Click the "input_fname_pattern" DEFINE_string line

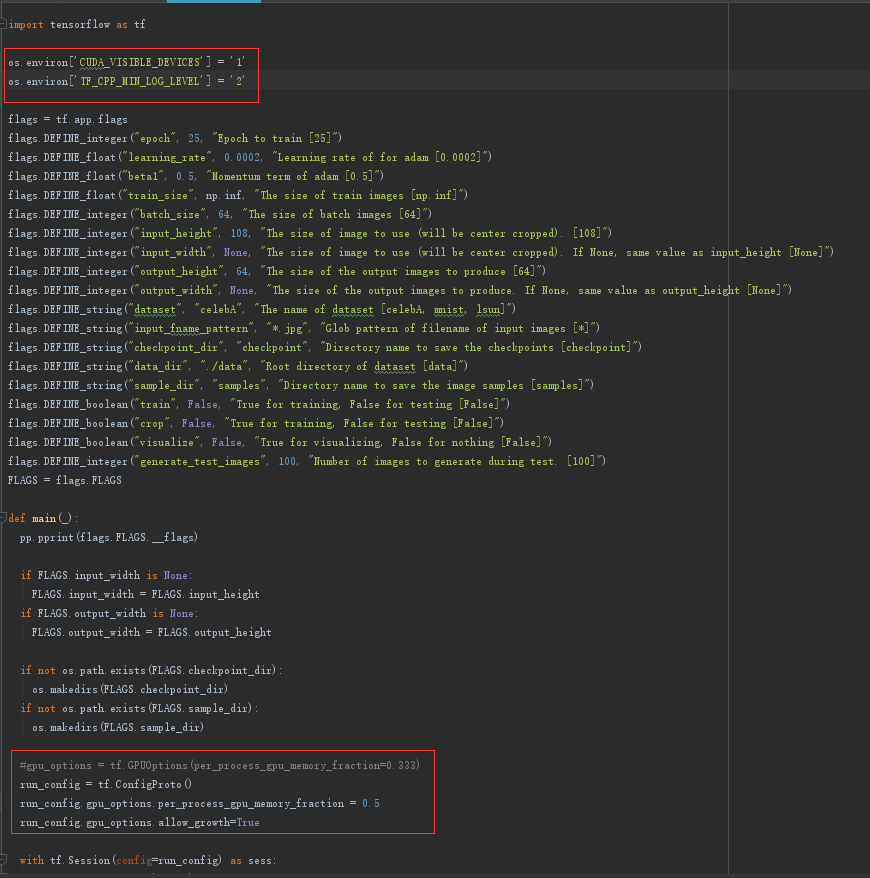tap(304, 329)
